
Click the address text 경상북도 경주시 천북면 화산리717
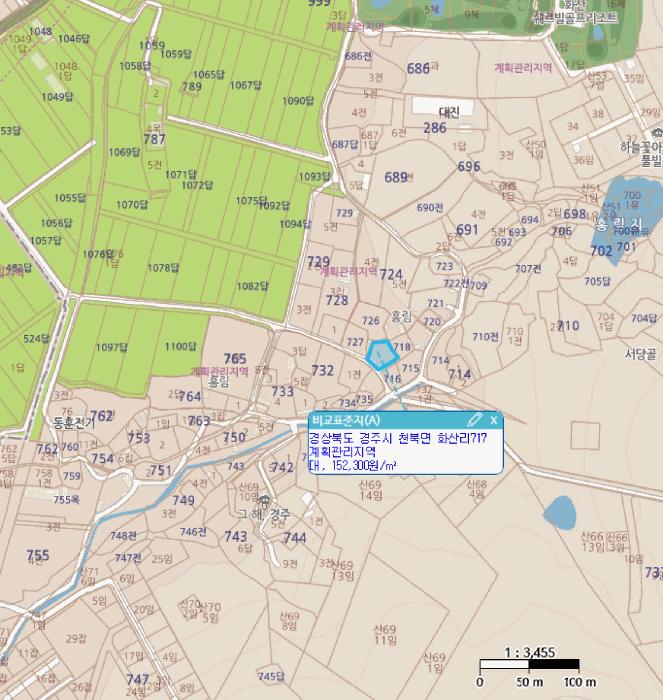[x=397, y=439]
